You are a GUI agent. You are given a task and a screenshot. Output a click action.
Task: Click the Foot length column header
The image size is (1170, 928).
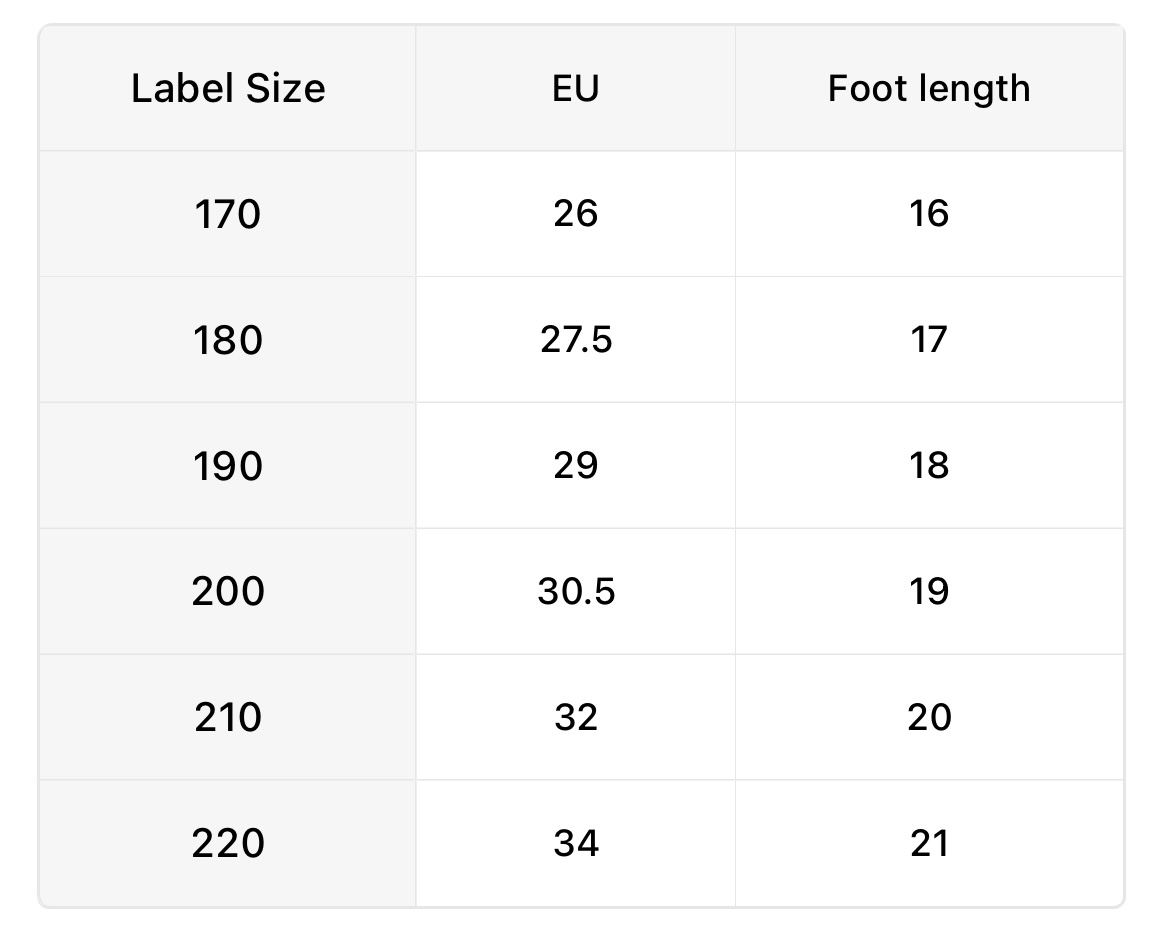[929, 89]
